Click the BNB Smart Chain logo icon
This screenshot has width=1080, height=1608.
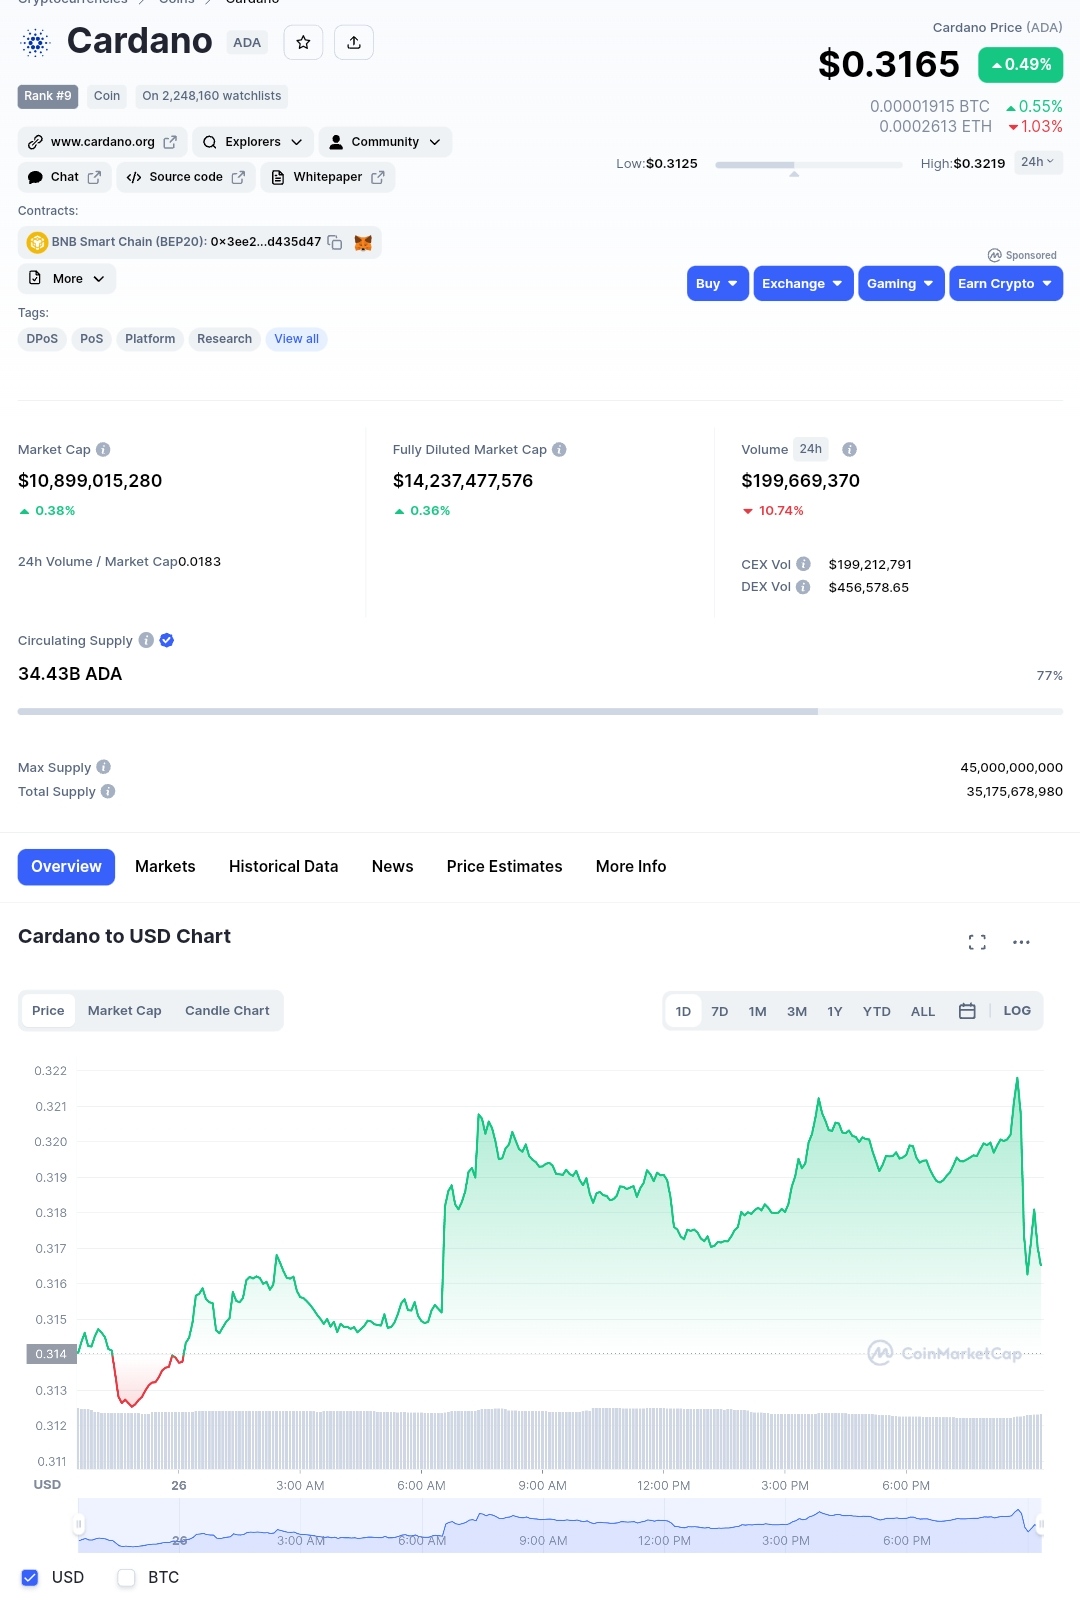tap(37, 242)
